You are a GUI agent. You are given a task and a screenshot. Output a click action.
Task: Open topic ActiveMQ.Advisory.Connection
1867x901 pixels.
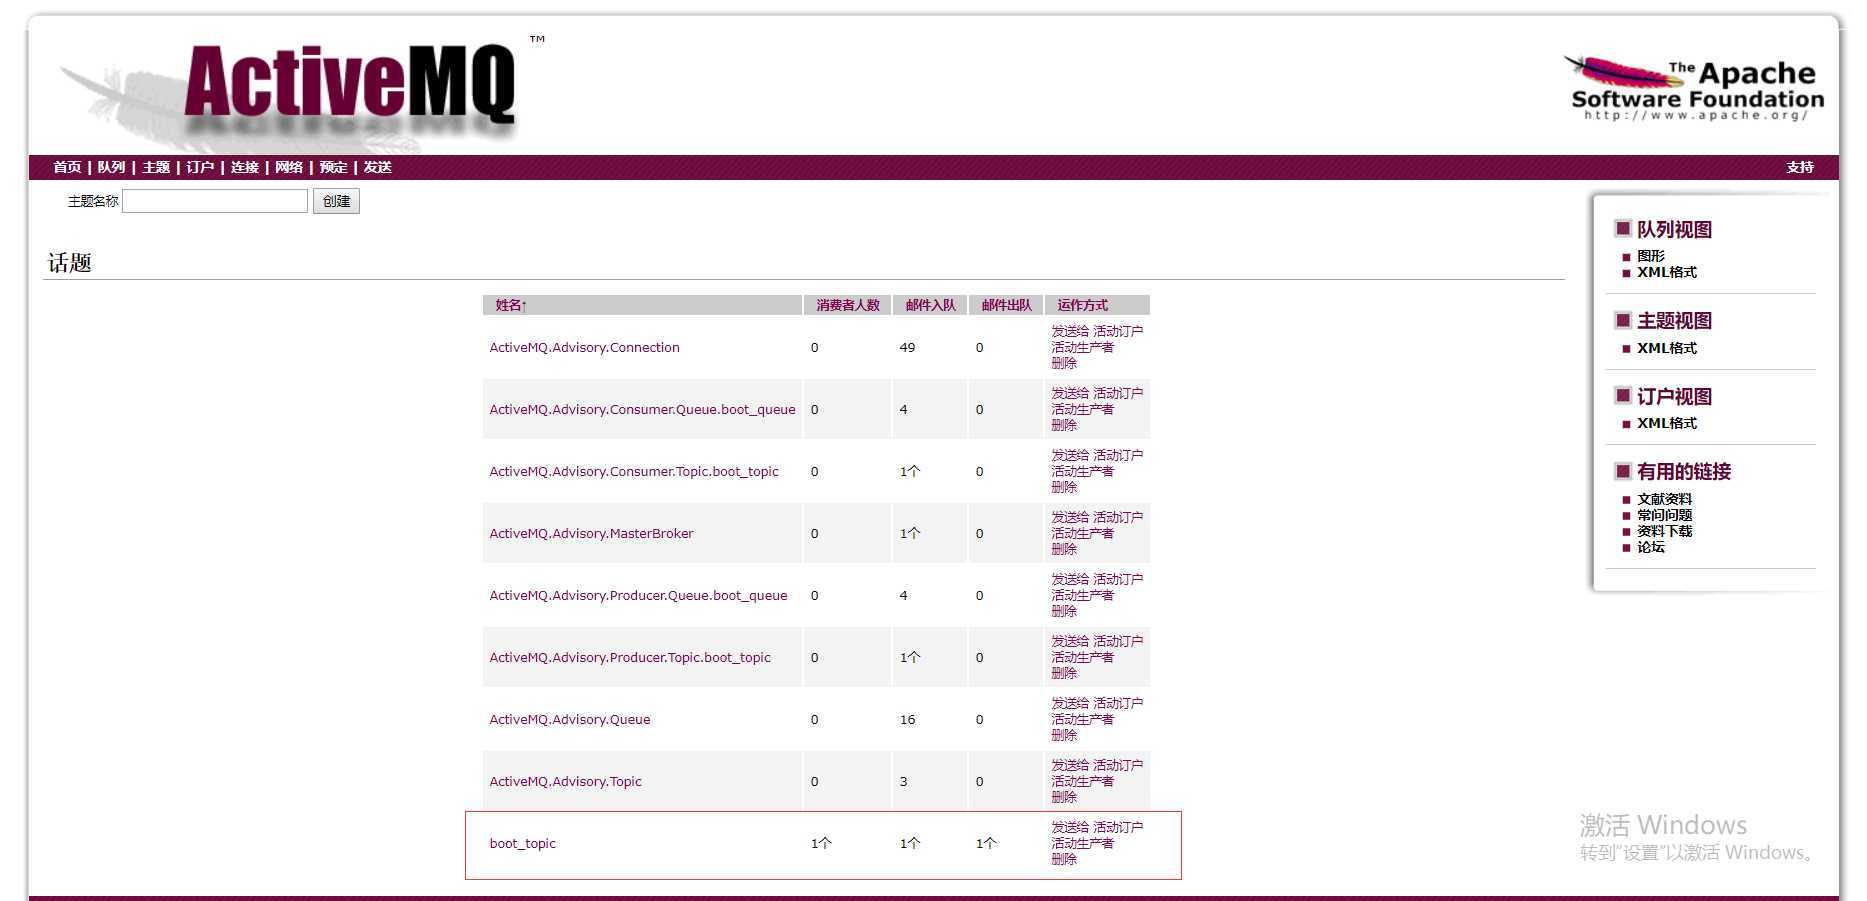584,347
